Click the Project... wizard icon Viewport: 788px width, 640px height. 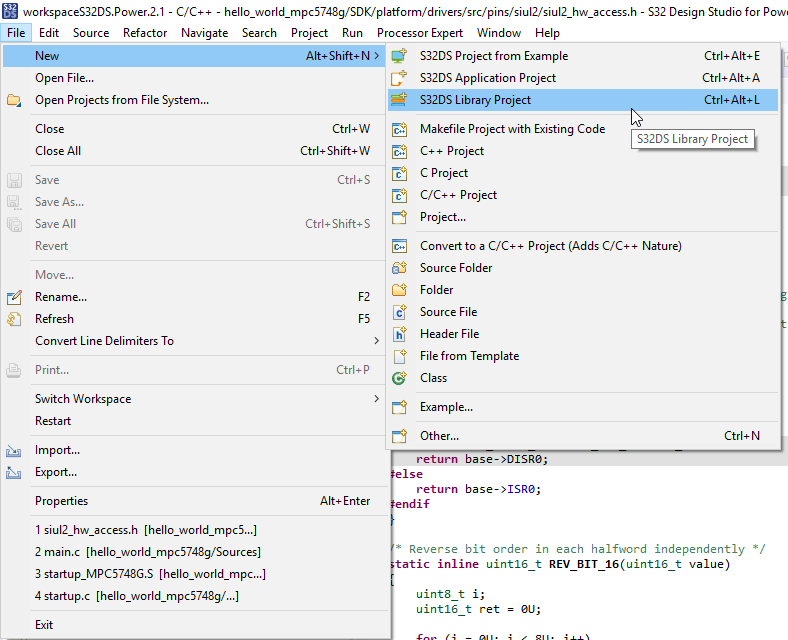[x=399, y=217]
